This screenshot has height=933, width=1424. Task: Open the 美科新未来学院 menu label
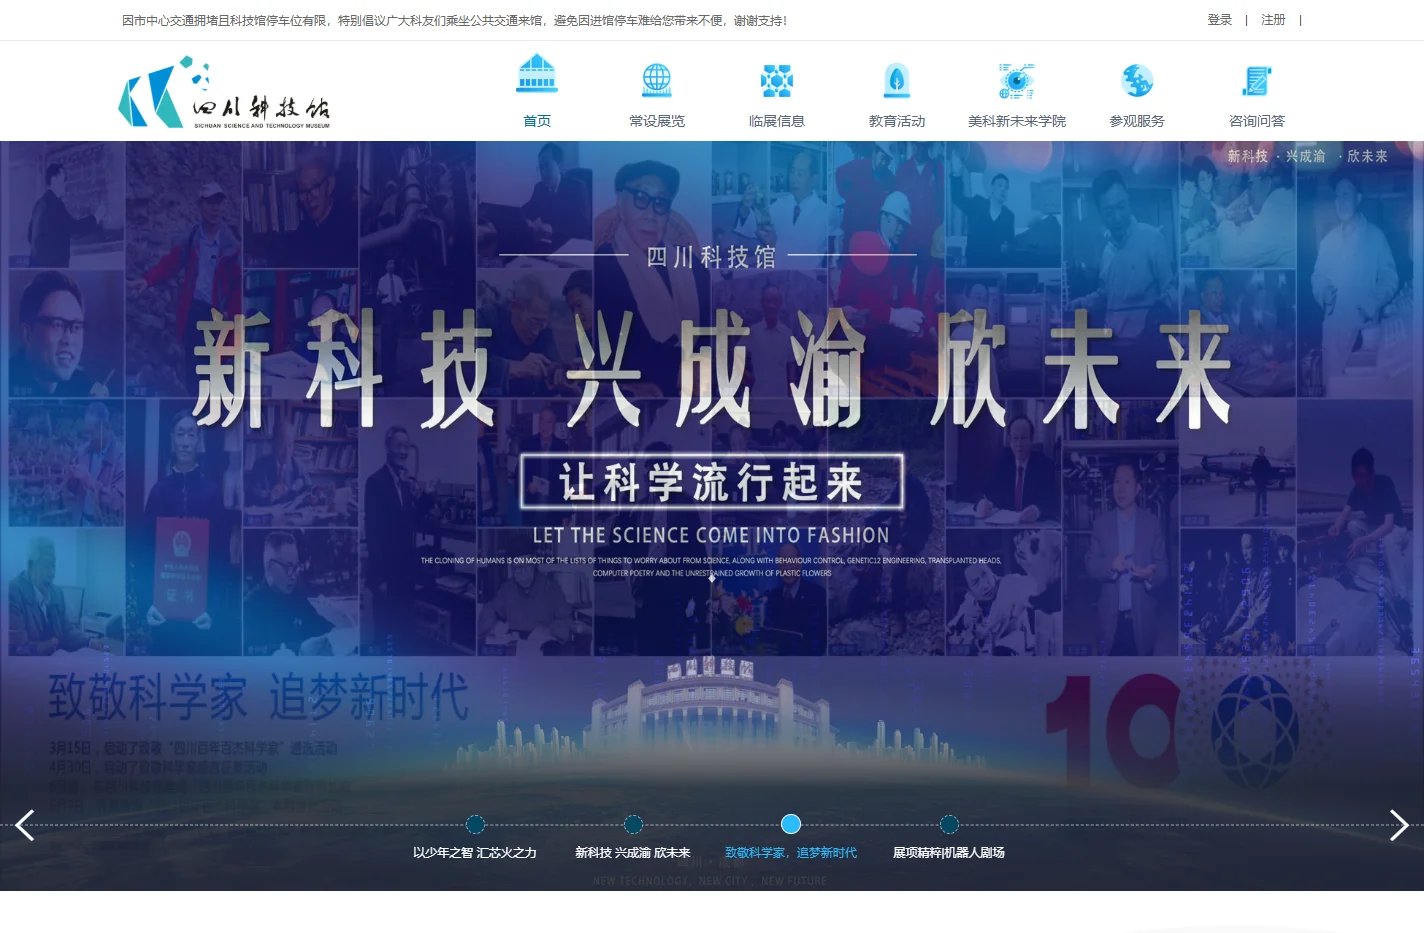click(1017, 121)
